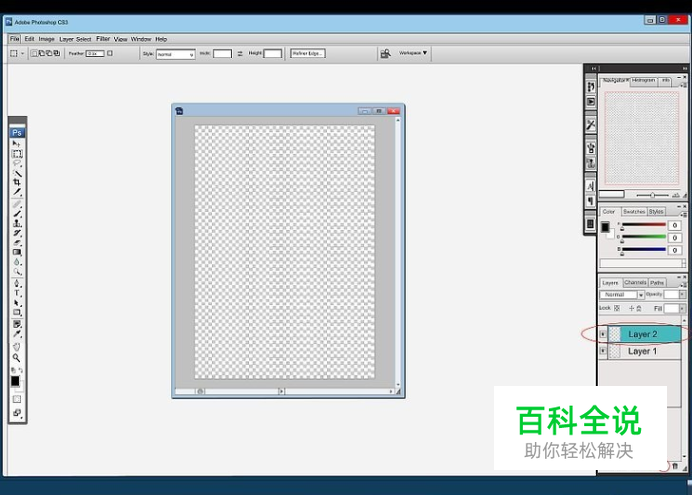This screenshot has height=495, width=692.
Task: Toggle lock position in Layers panel
Action: tap(632, 308)
